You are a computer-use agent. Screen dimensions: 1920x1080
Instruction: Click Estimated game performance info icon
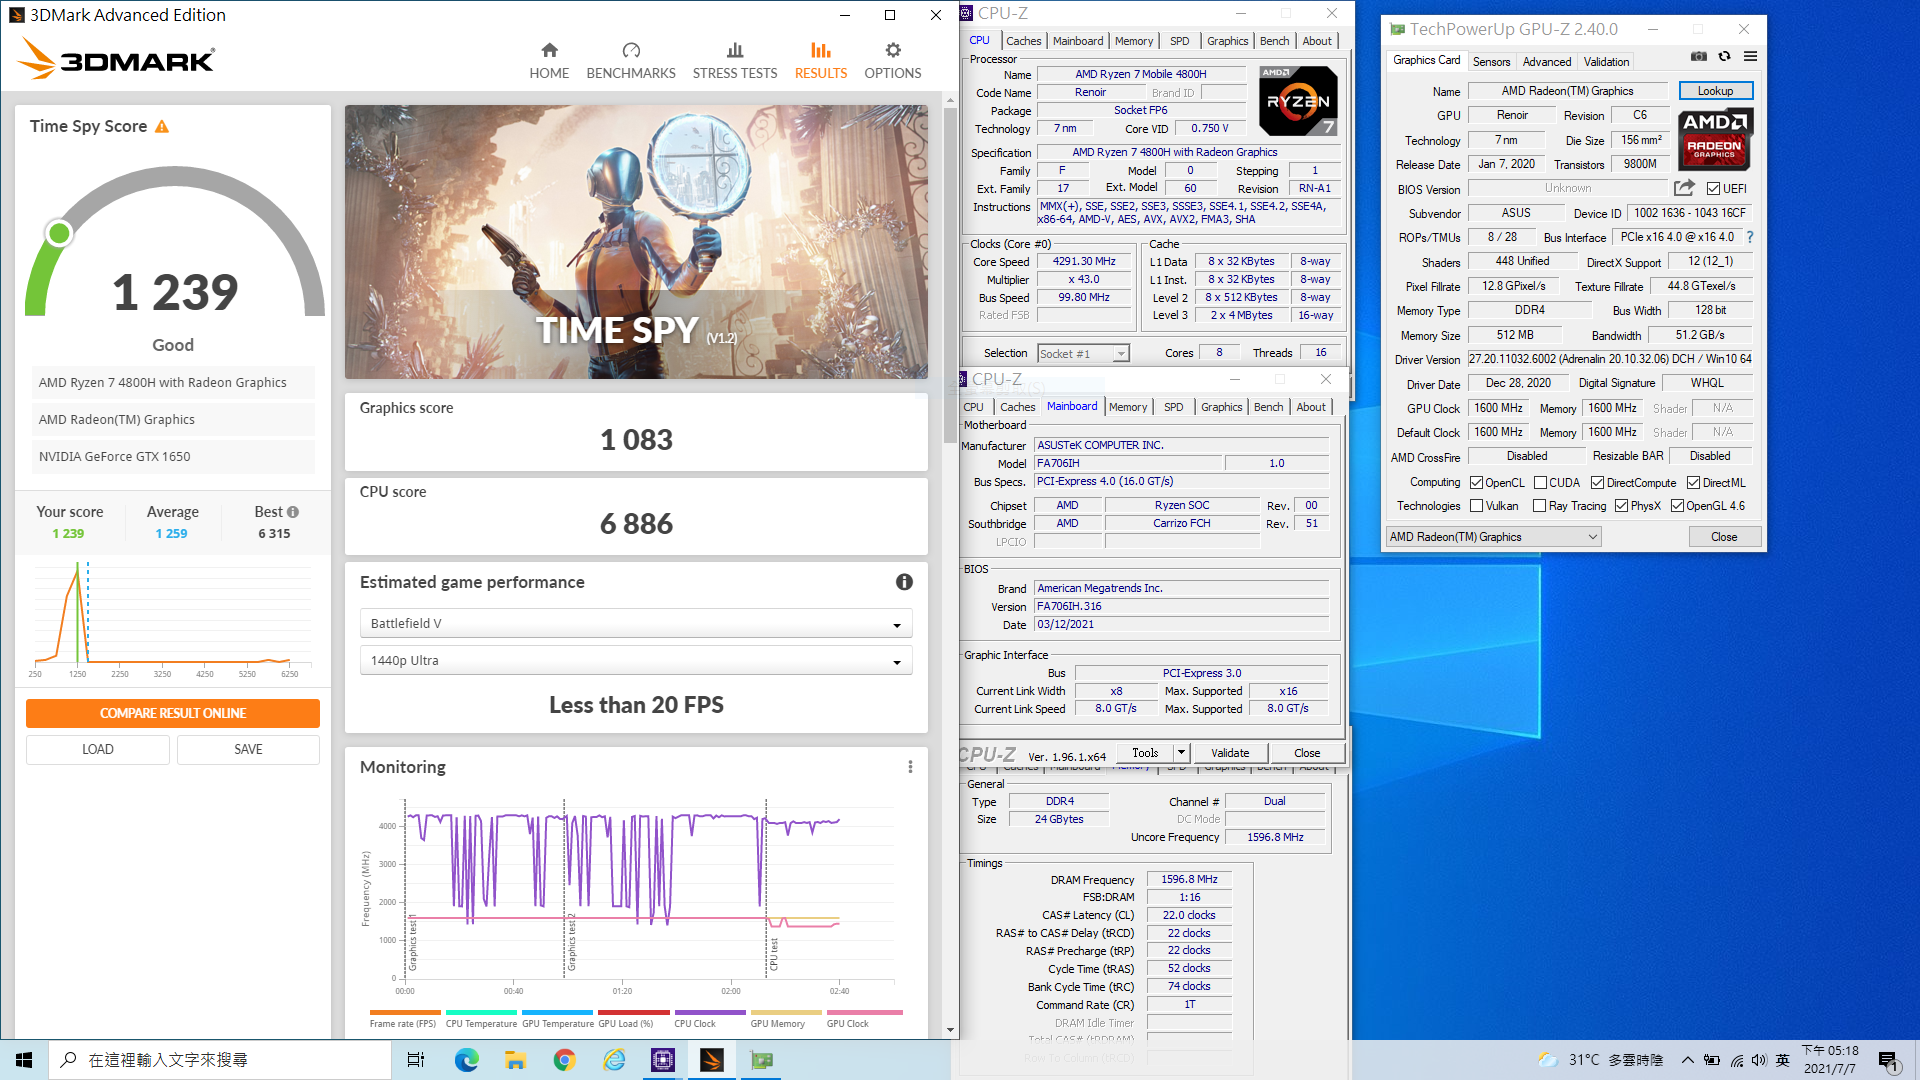tap(904, 582)
